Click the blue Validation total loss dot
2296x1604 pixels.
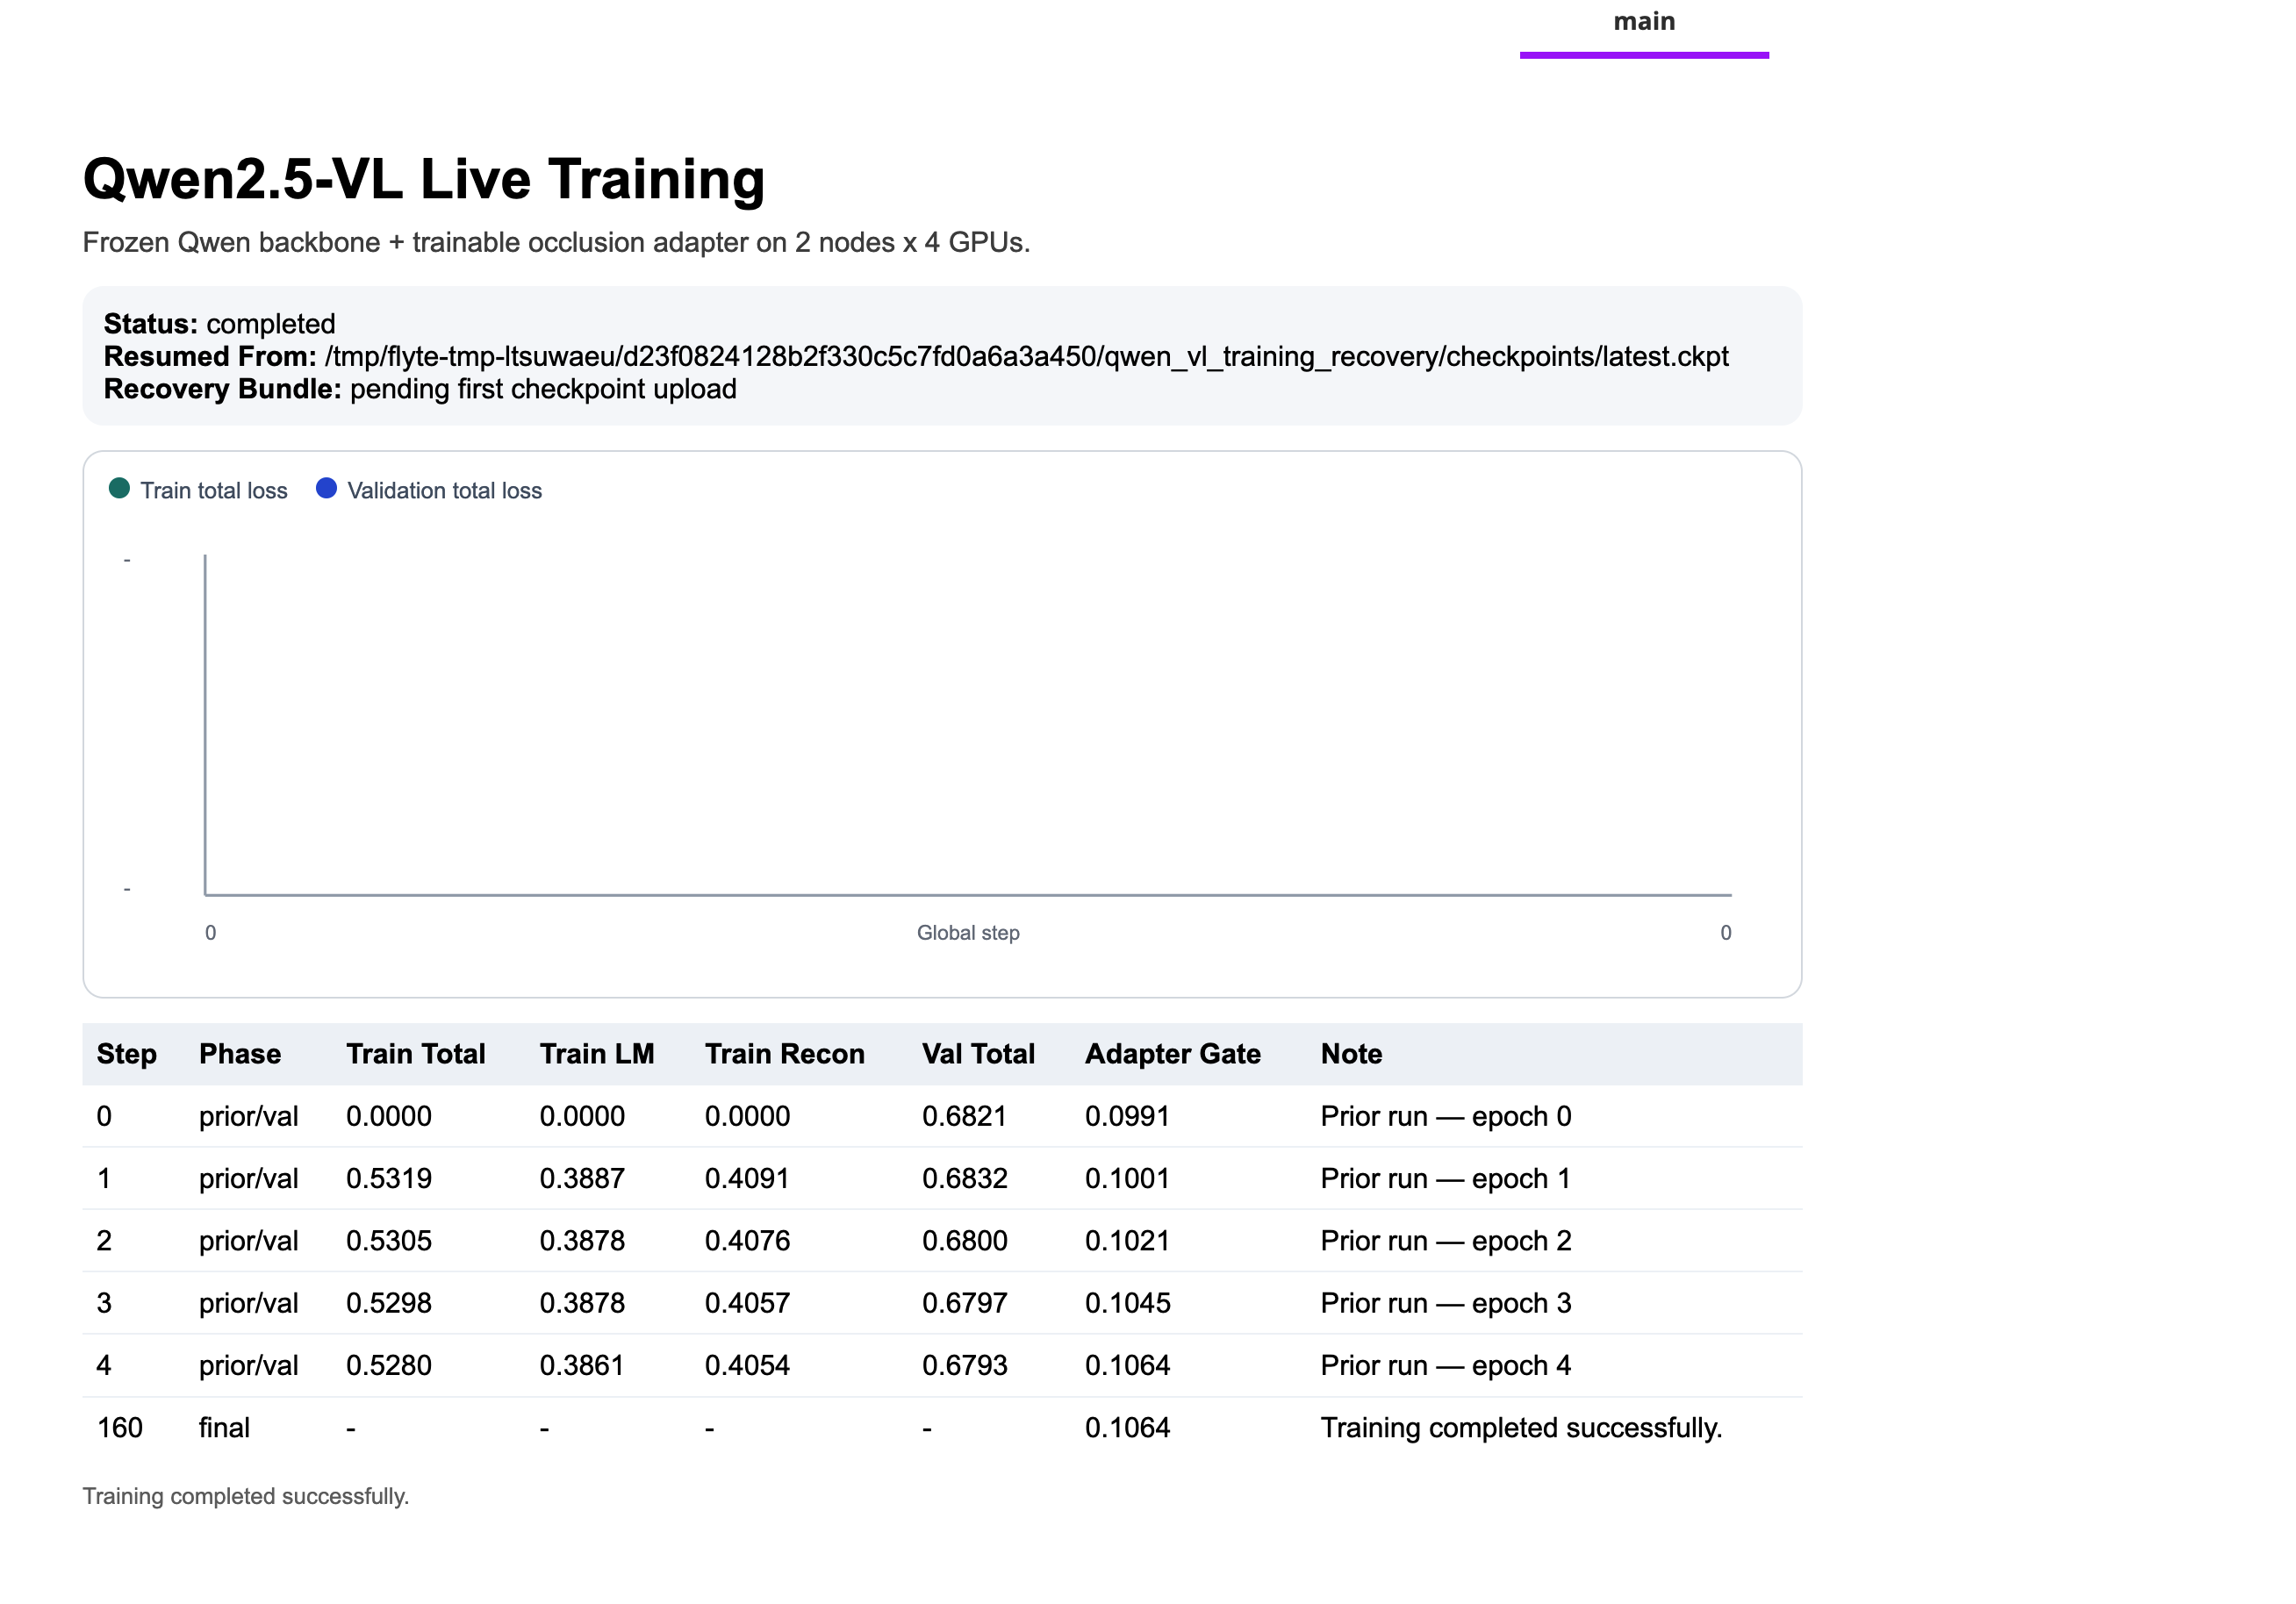pyautogui.click(x=326, y=488)
